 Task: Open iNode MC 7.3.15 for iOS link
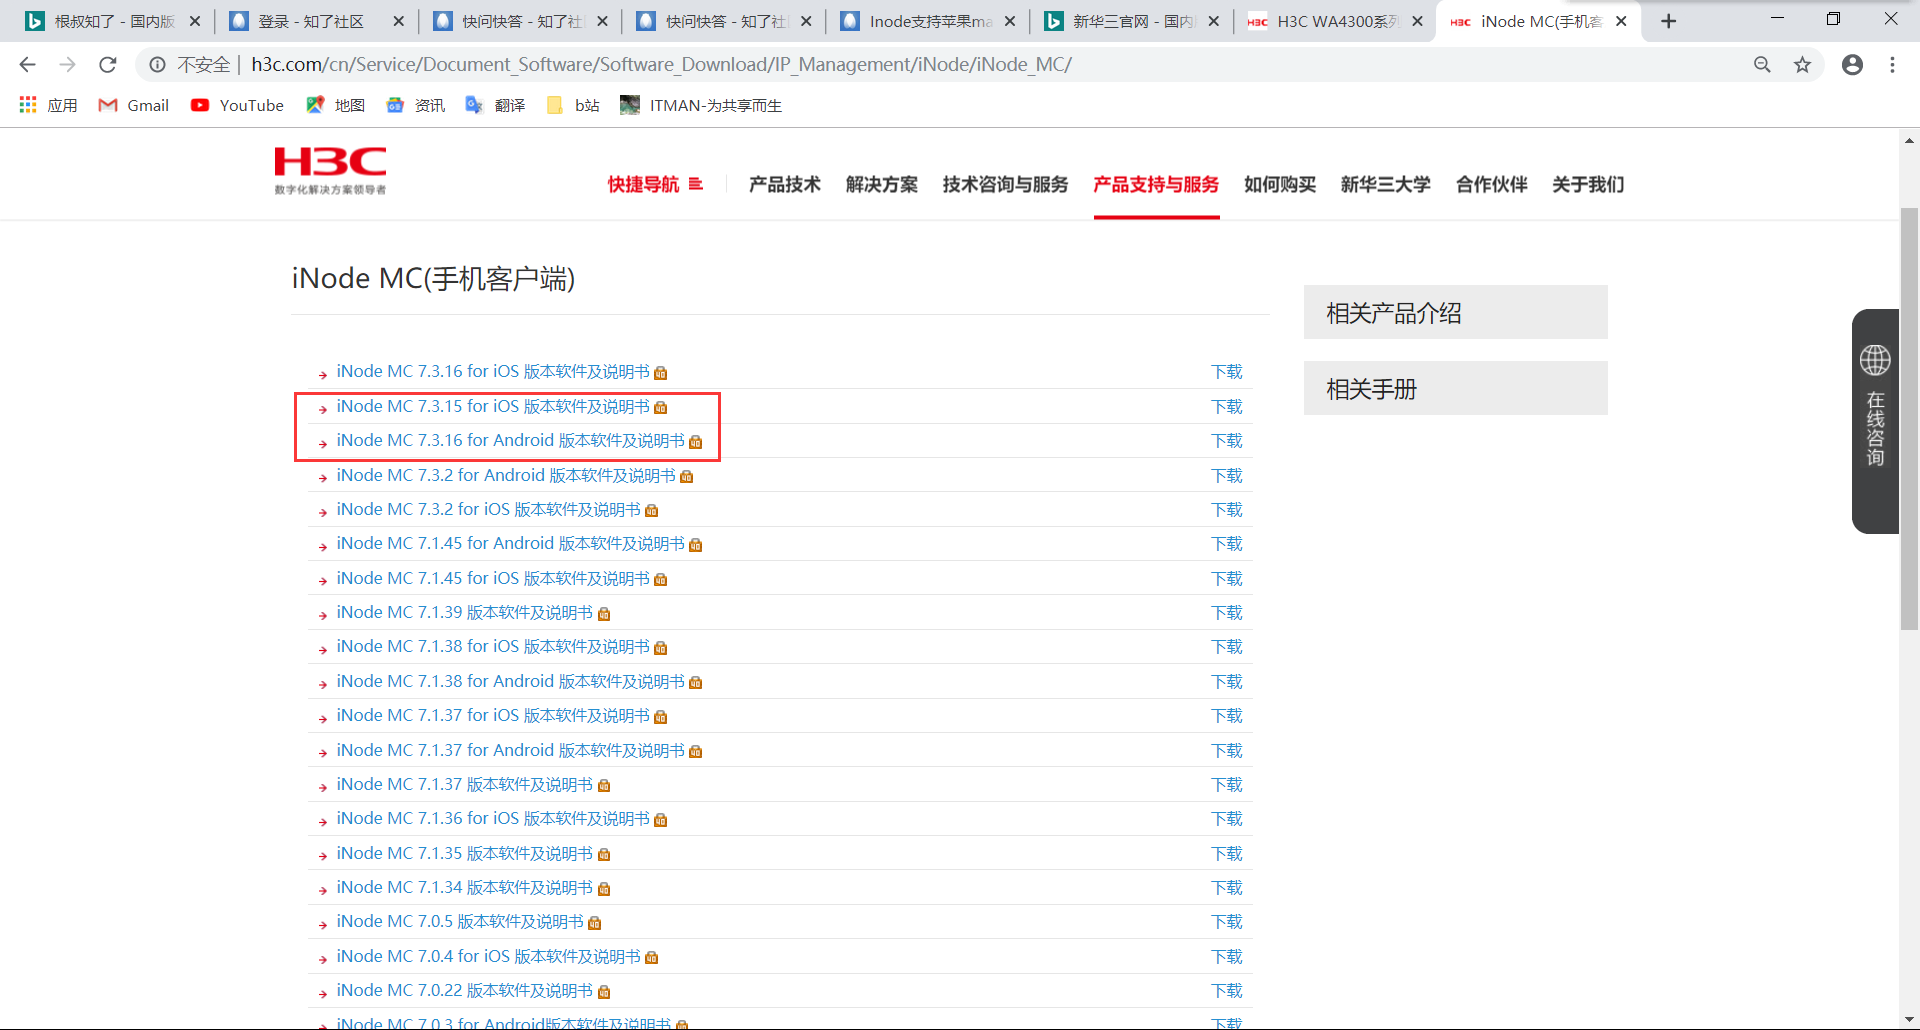(x=493, y=407)
